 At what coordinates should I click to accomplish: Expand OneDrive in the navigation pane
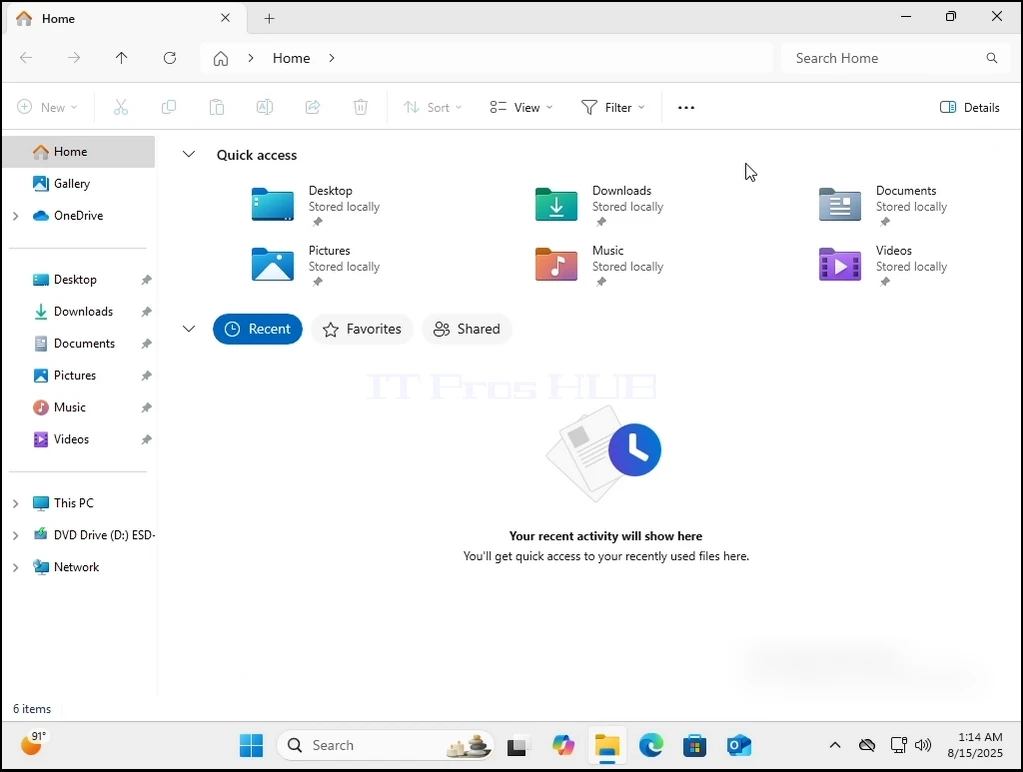[16, 216]
